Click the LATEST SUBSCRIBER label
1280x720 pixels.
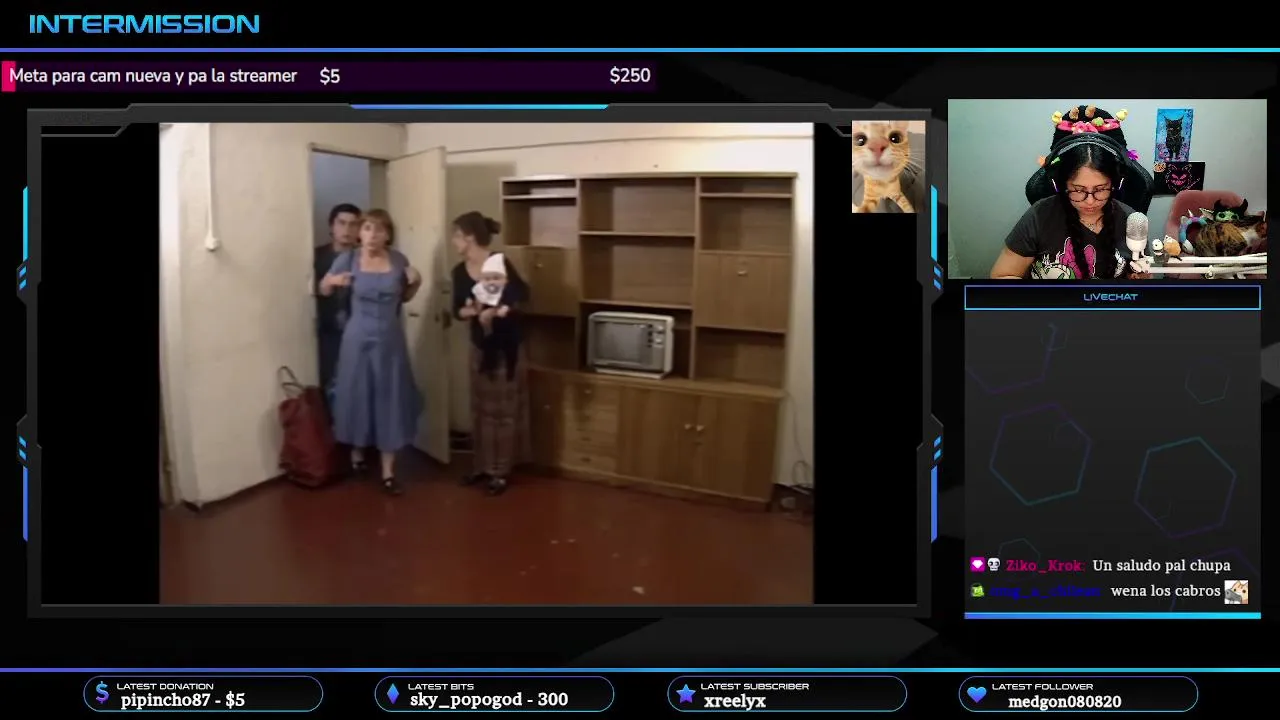755,686
